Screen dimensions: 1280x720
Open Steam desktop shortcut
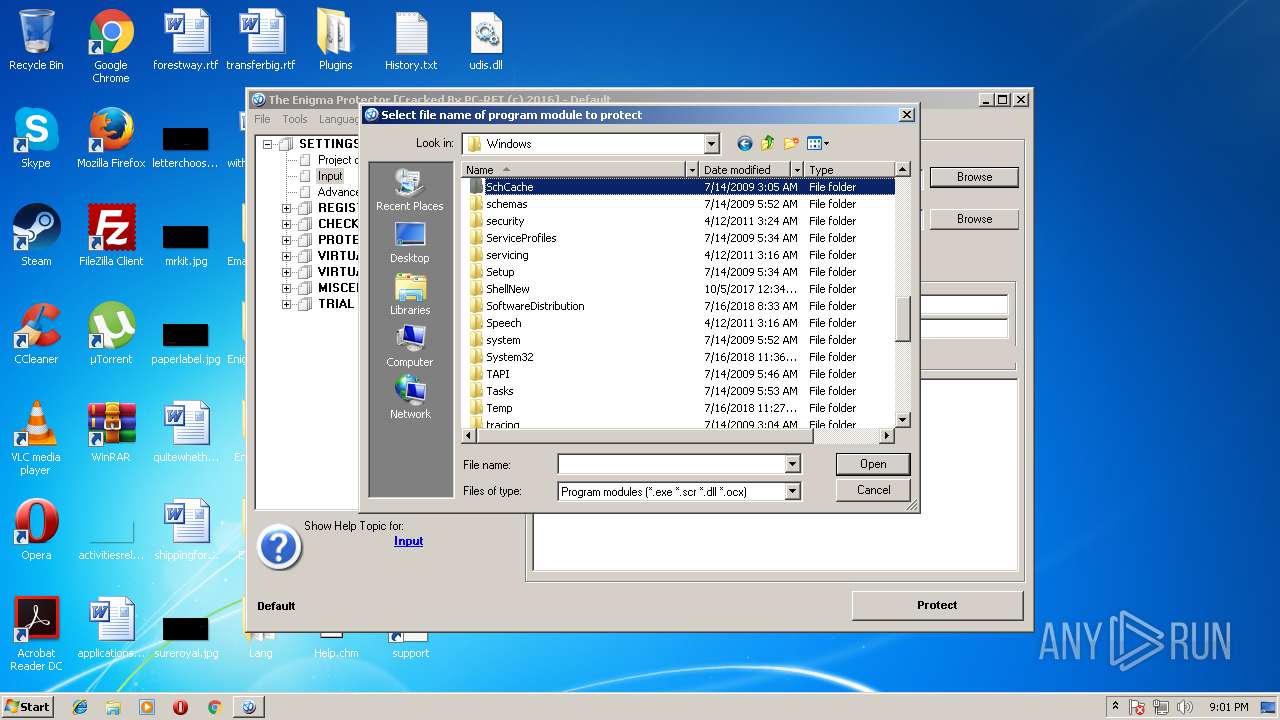[x=36, y=236]
